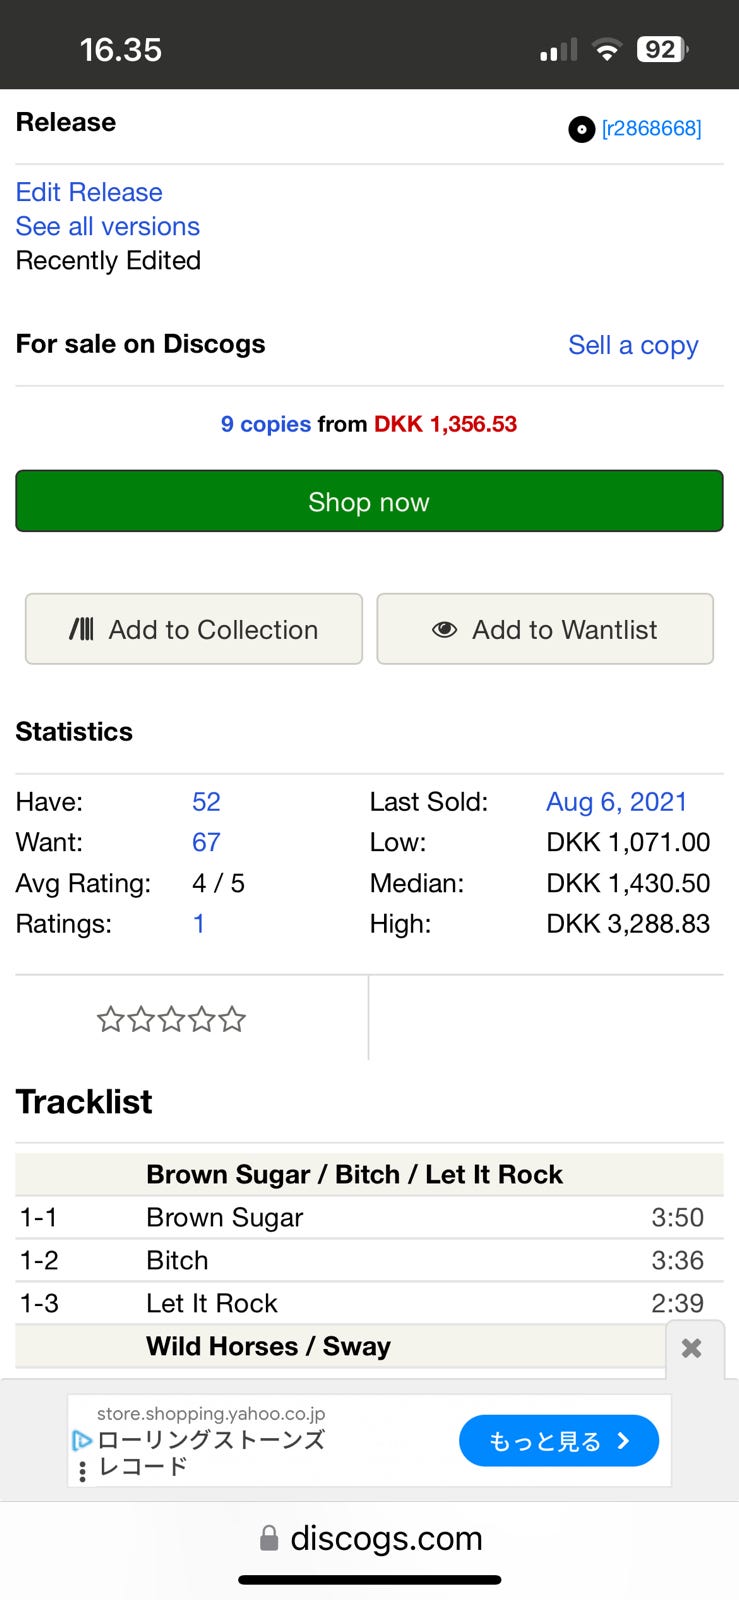Click the collection shelf icon
This screenshot has height=1600, width=739.
click(x=82, y=629)
